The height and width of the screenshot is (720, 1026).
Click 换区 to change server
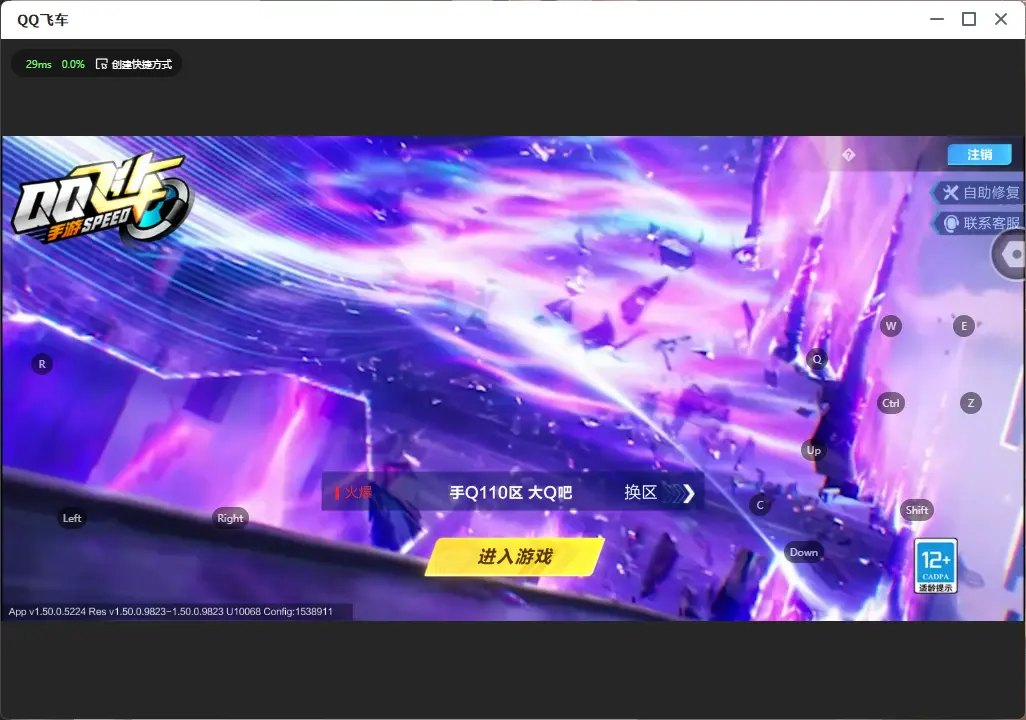click(659, 492)
